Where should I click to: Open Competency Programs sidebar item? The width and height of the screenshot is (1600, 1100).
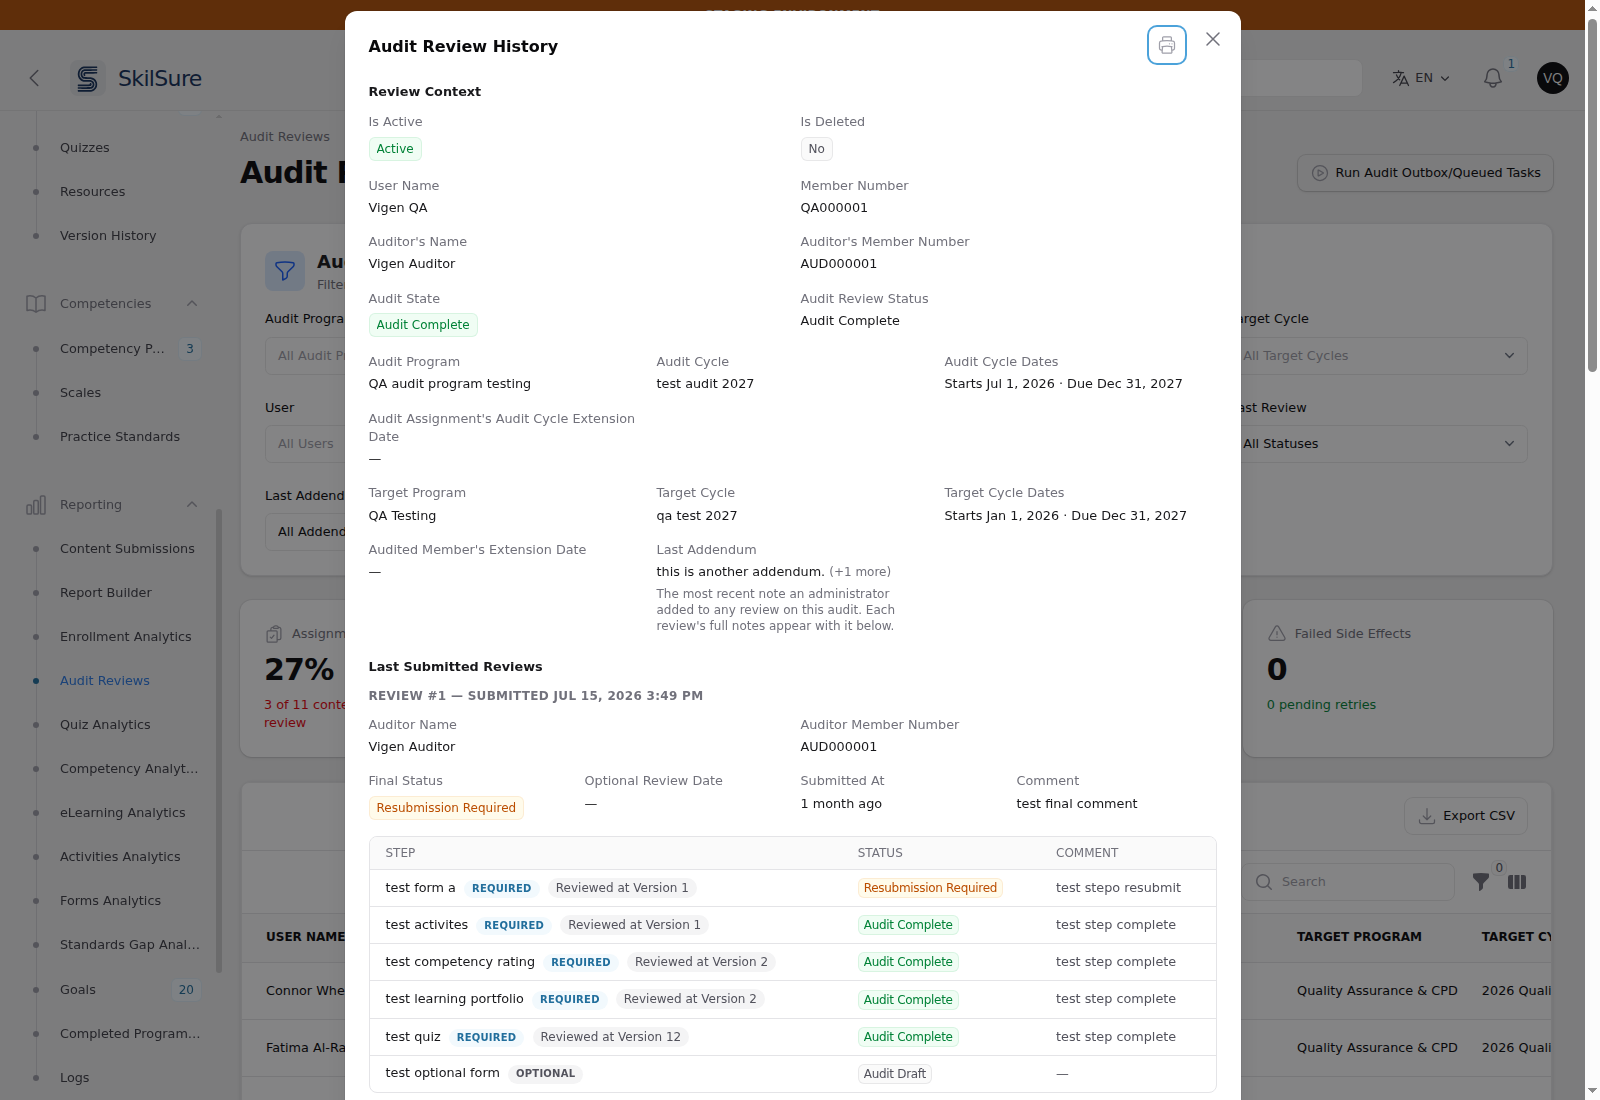coord(112,349)
